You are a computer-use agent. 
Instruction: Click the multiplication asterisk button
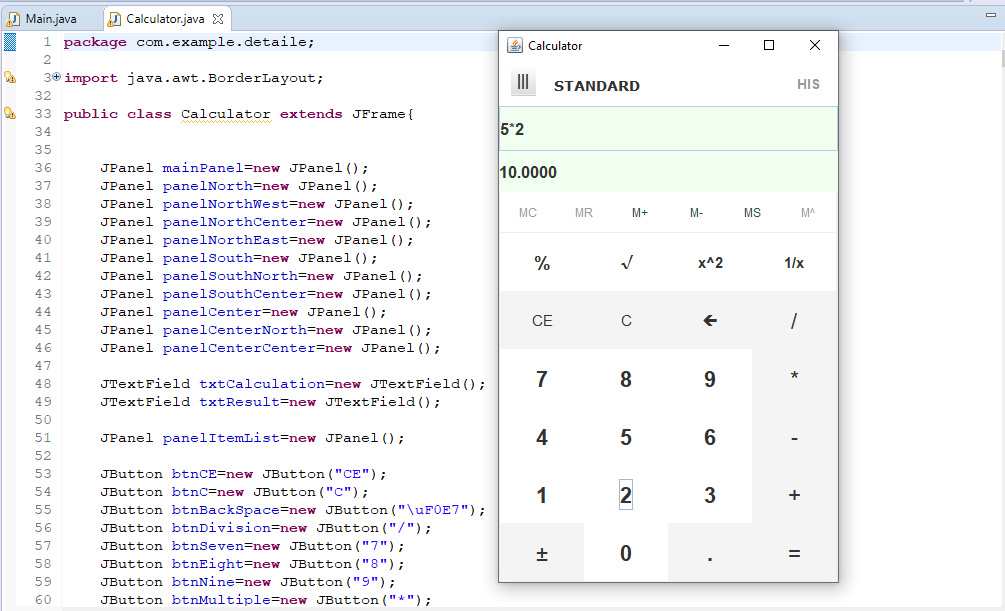click(x=794, y=378)
